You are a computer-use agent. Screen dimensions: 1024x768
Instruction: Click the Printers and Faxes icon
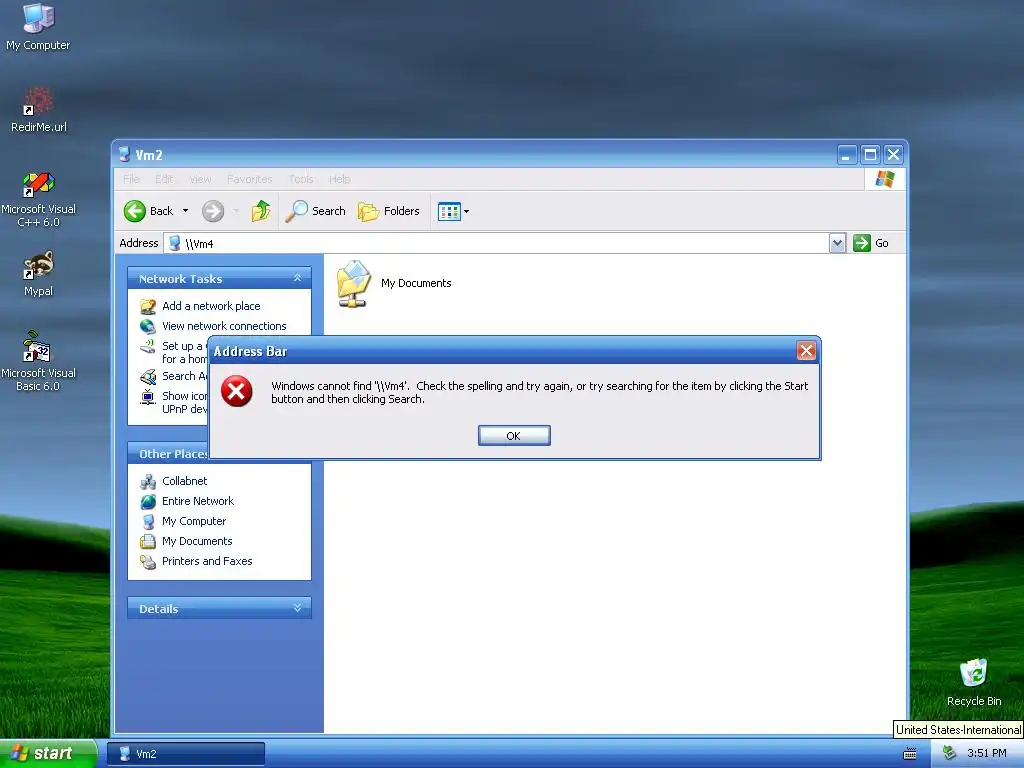(x=148, y=562)
